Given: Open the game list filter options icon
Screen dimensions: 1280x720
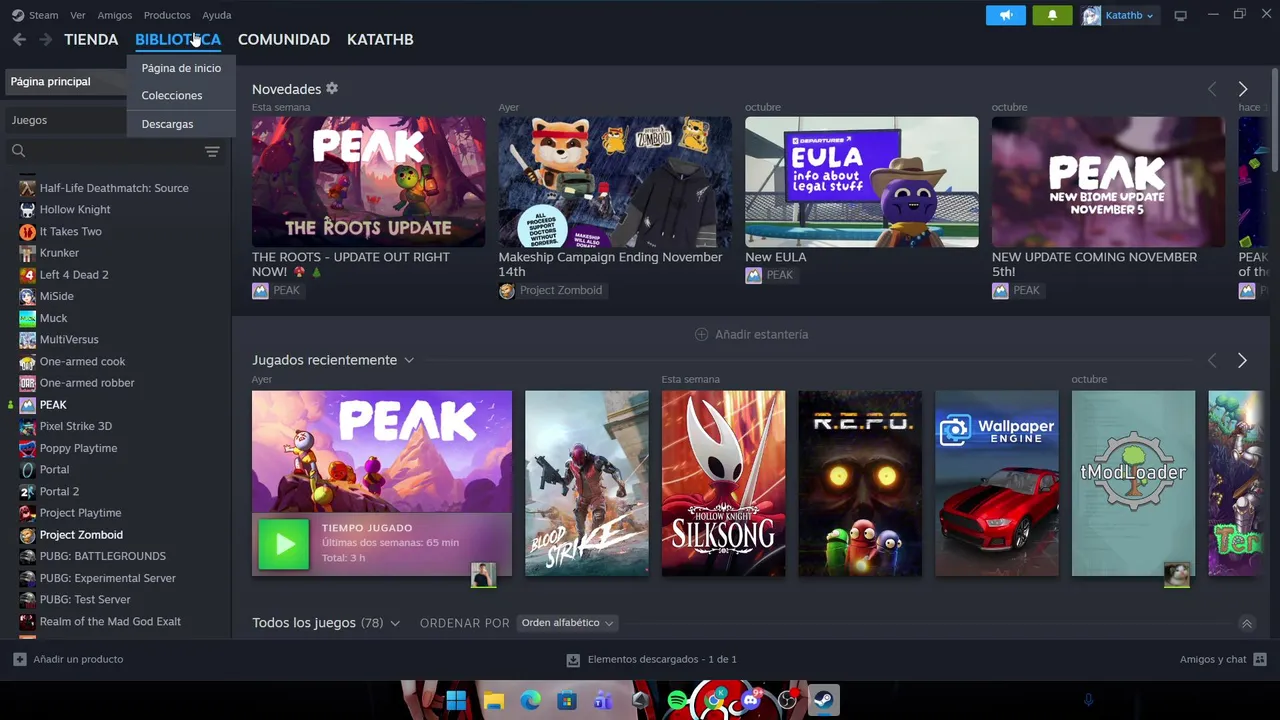Looking at the screenshot, I should [212, 151].
